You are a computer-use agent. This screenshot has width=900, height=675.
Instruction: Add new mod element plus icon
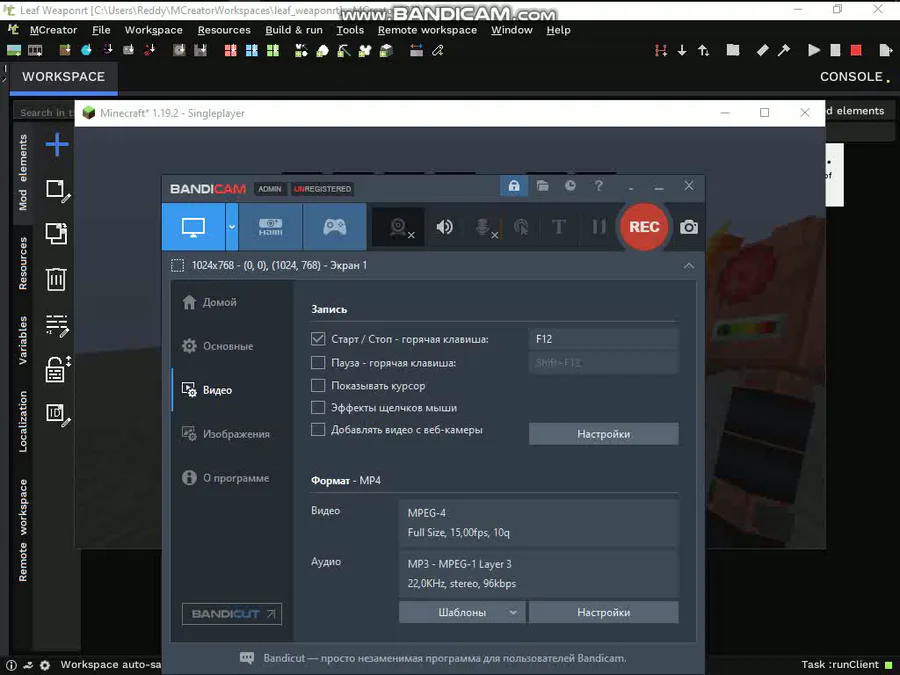click(57, 144)
